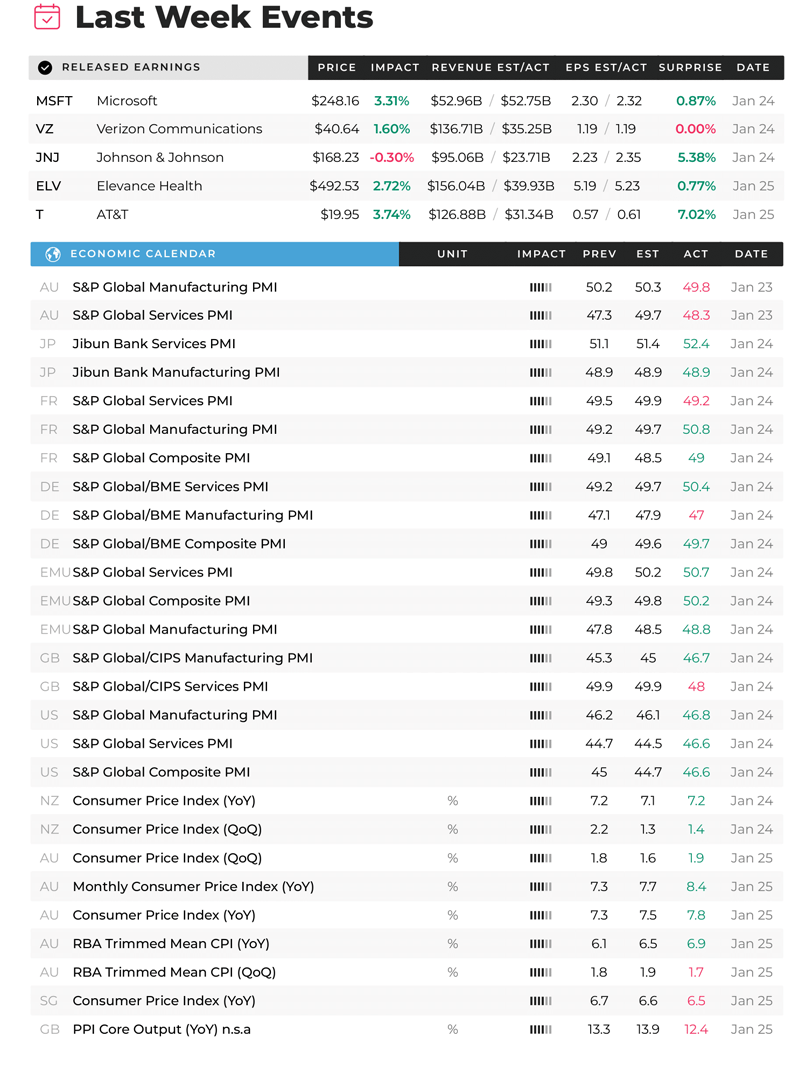Click the 12.4 actual value for PPI Core Output
The image size is (806, 1067).
696,1030
